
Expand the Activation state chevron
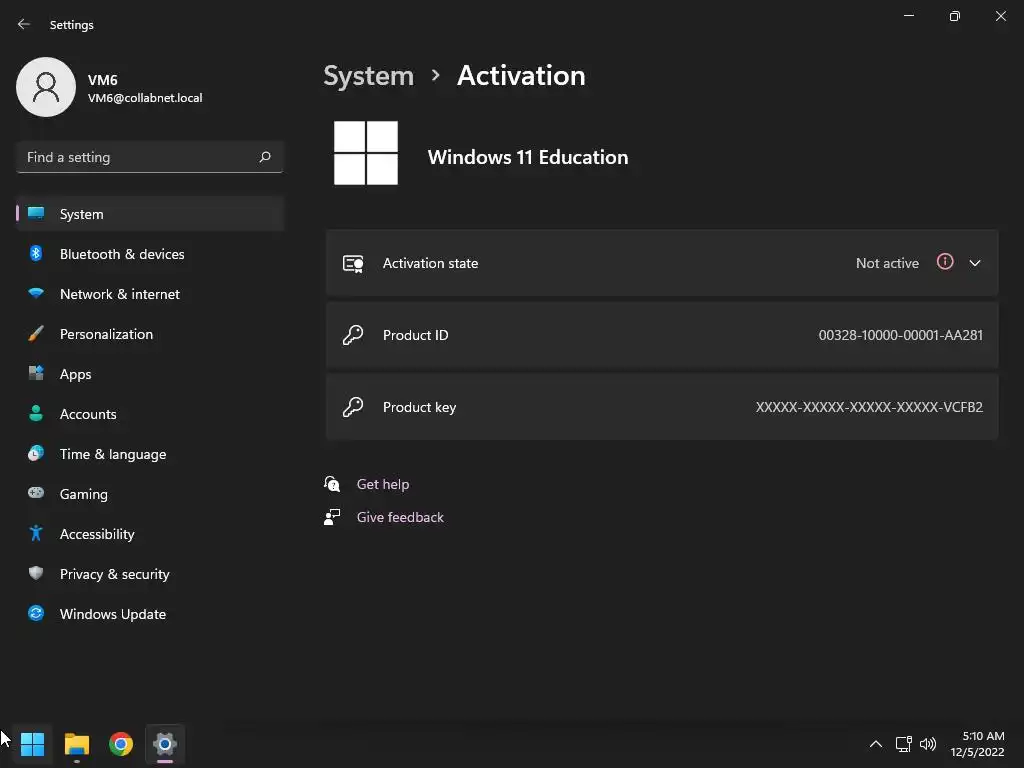pyautogui.click(x=975, y=263)
